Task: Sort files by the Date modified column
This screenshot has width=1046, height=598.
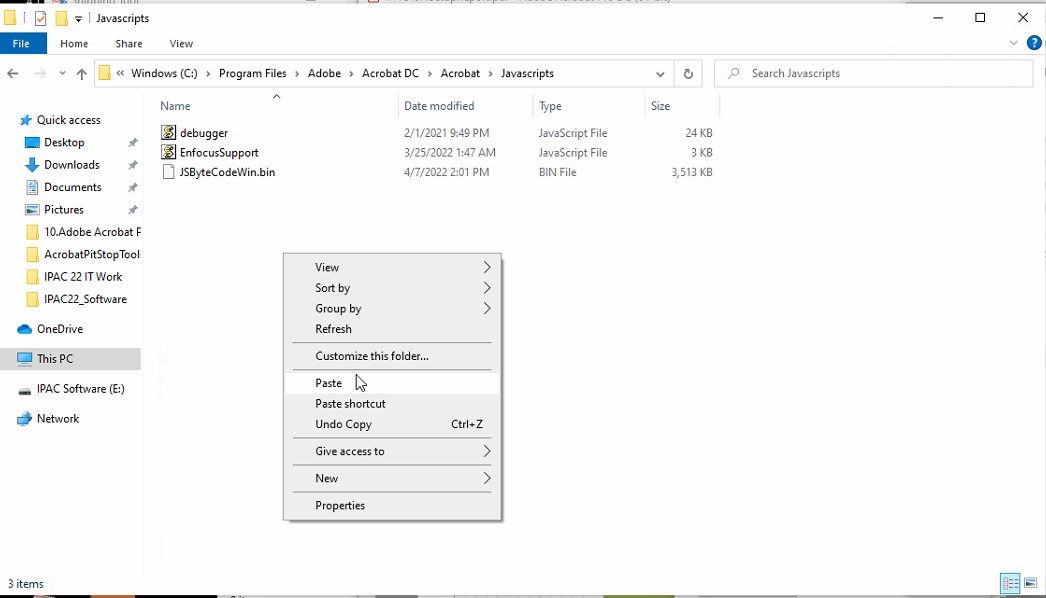Action: pos(439,106)
